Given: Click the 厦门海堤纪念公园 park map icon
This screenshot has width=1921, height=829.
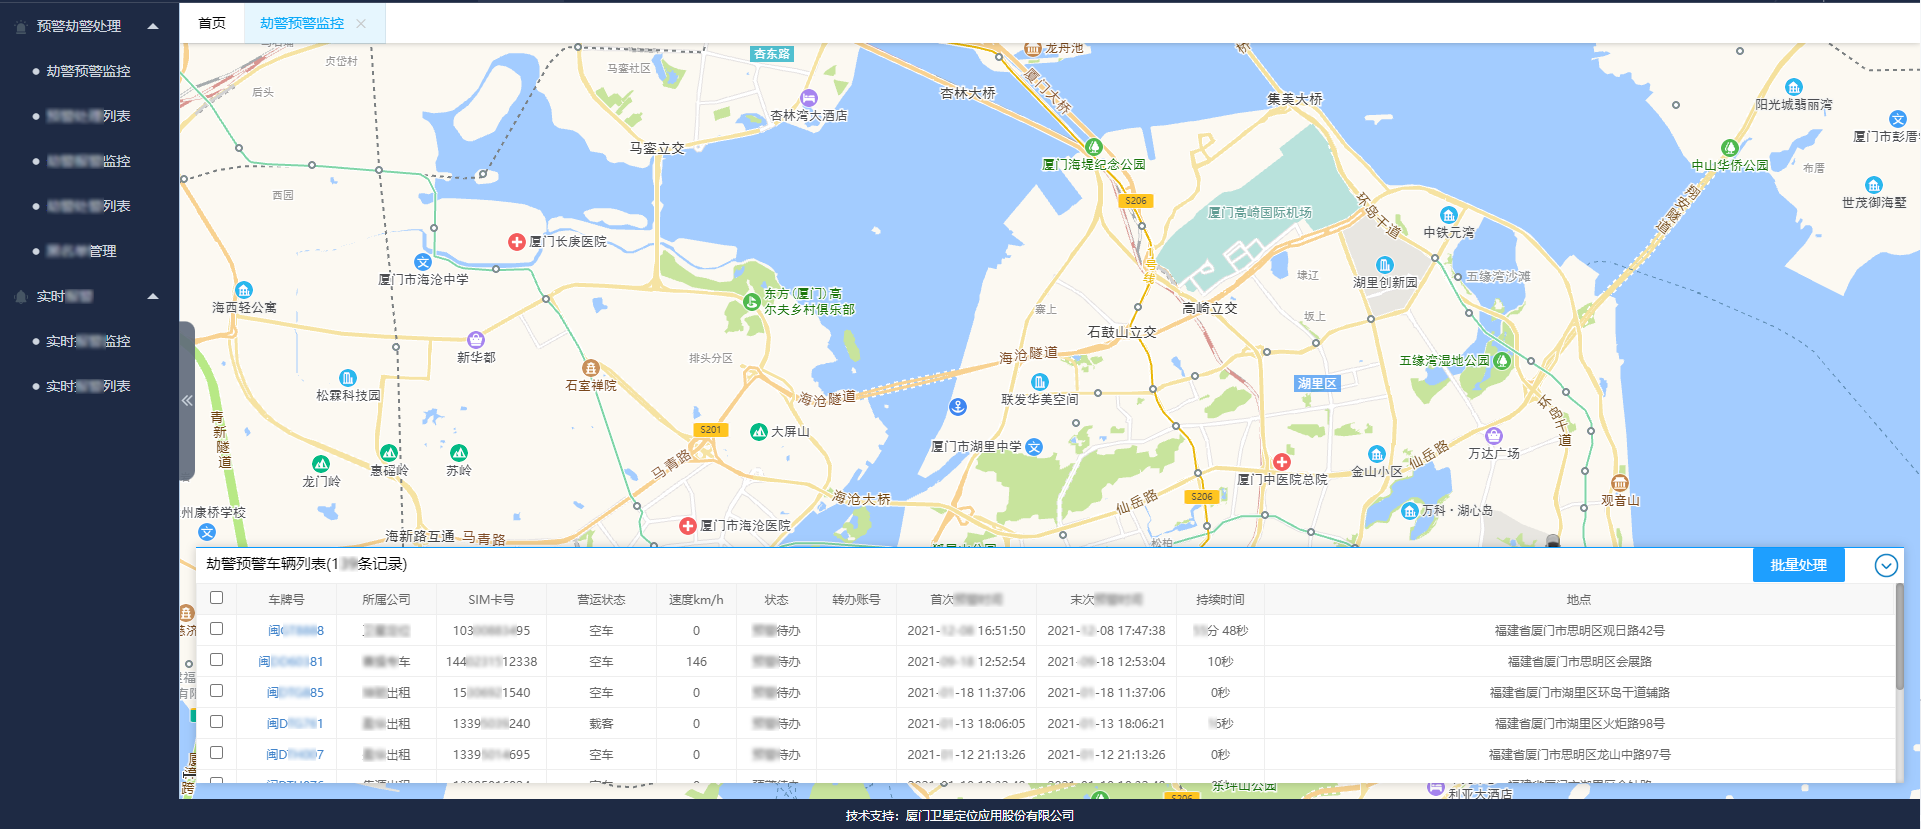Looking at the screenshot, I should [x=1093, y=147].
